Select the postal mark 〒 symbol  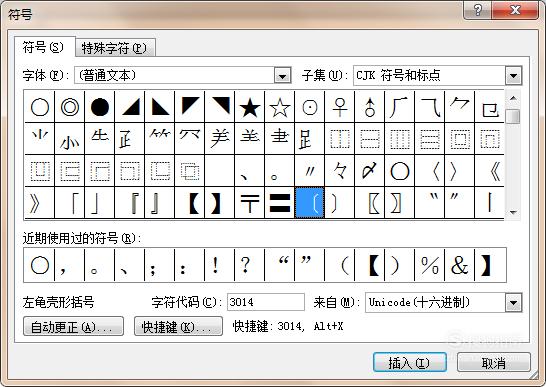point(250,203)
